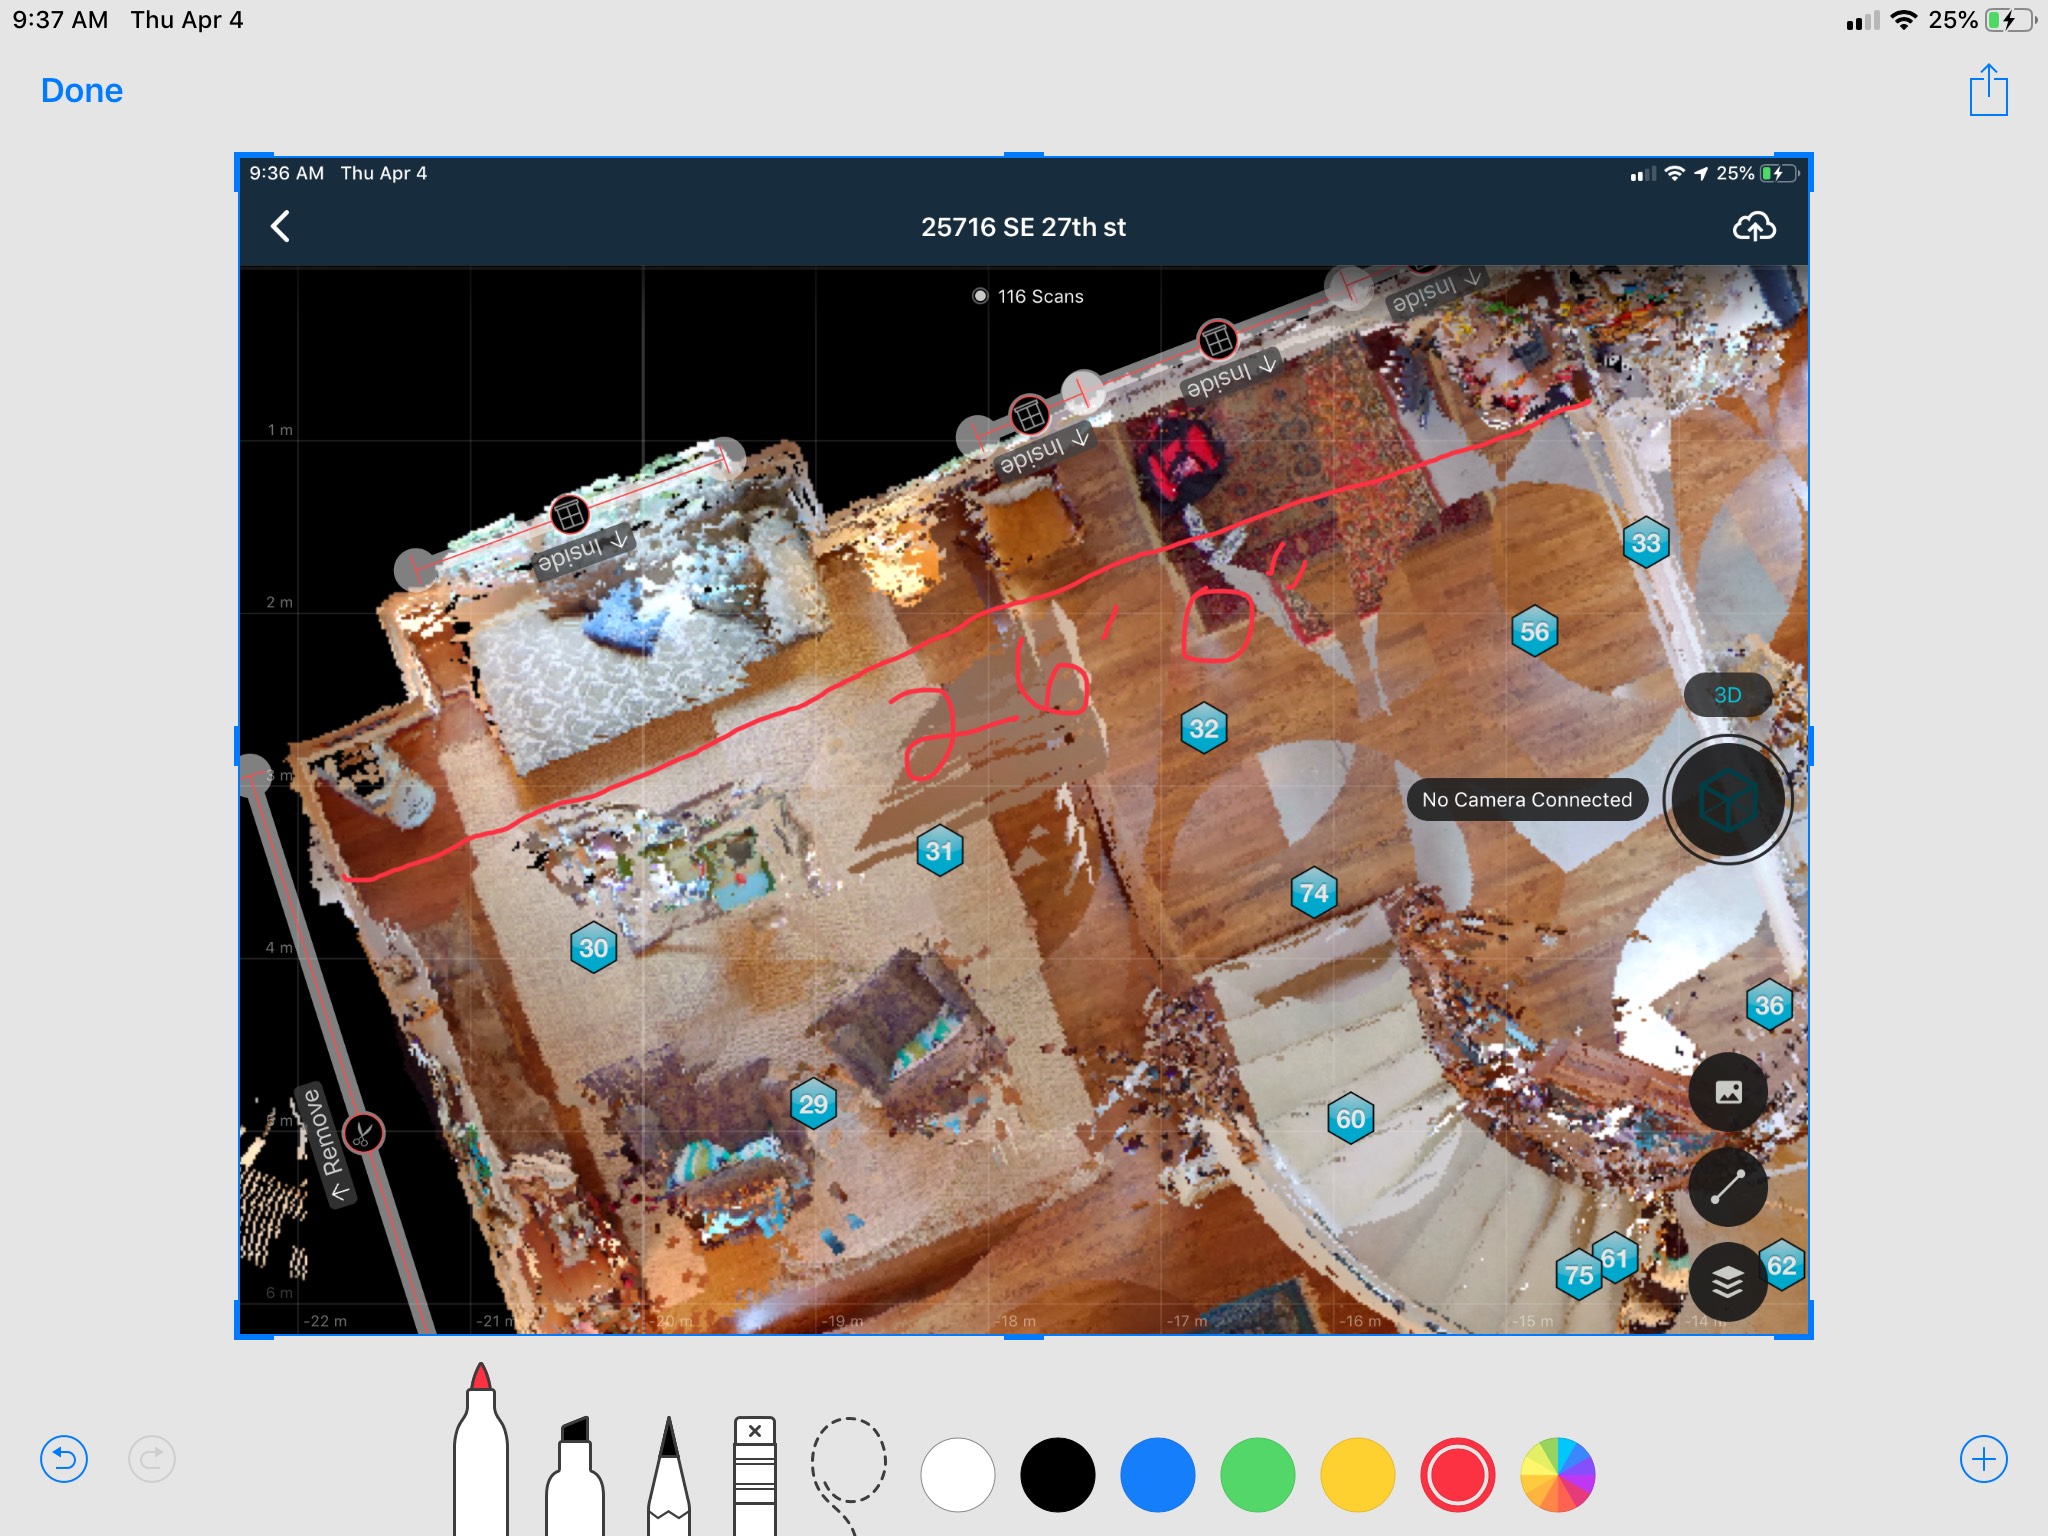
Task: Select scan marker 32
Action: 1204,728
